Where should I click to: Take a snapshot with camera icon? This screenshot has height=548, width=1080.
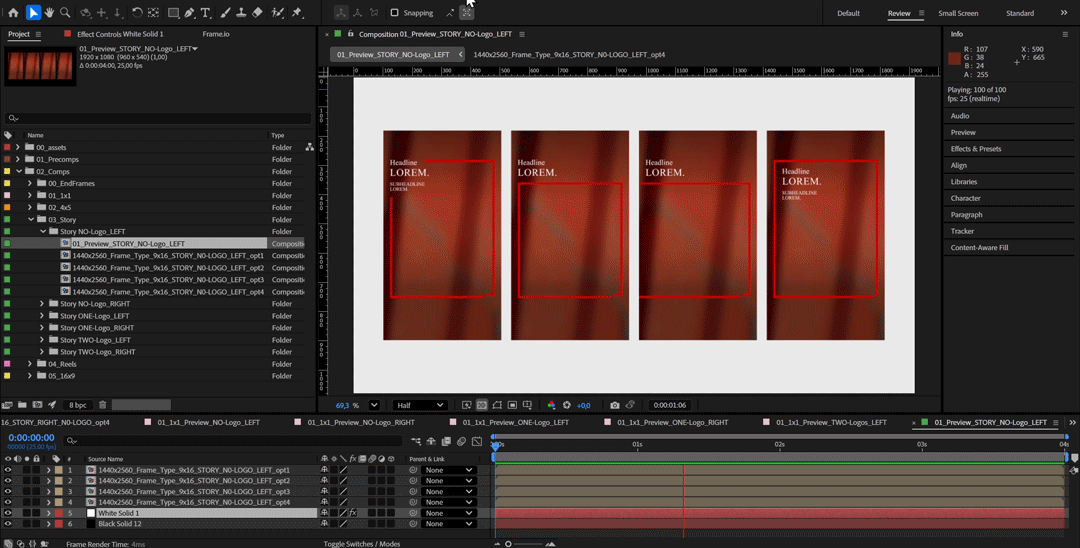click(614, 405)
